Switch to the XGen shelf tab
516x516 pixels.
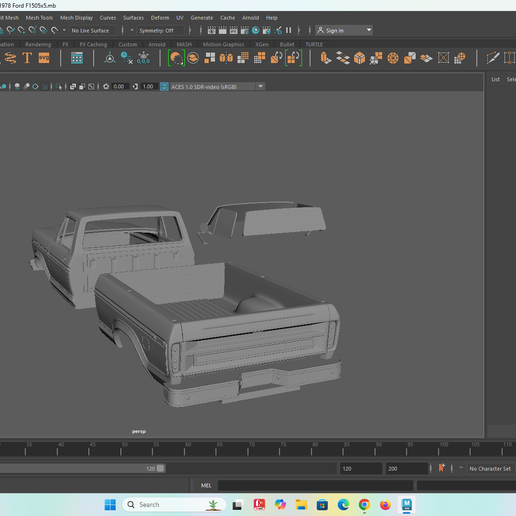click(262, 44)
